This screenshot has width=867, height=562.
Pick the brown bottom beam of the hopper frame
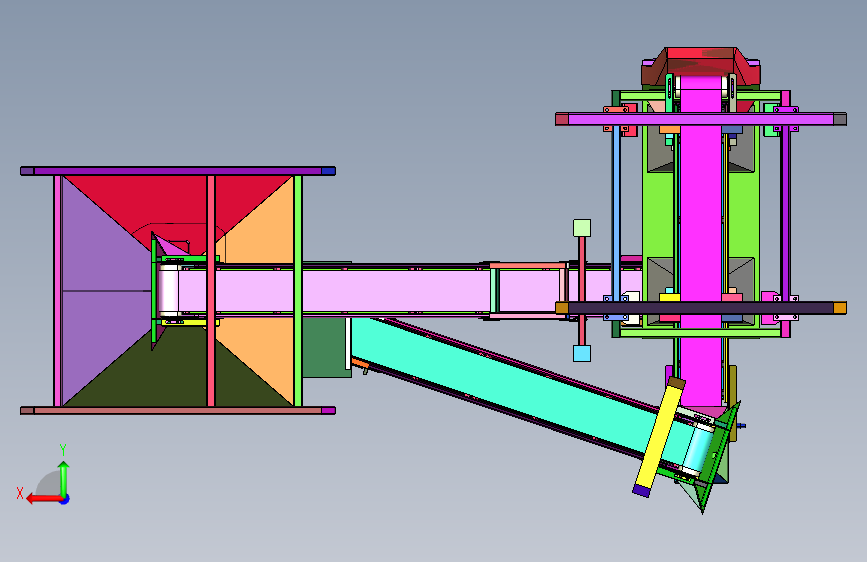[x=177, y=410]
